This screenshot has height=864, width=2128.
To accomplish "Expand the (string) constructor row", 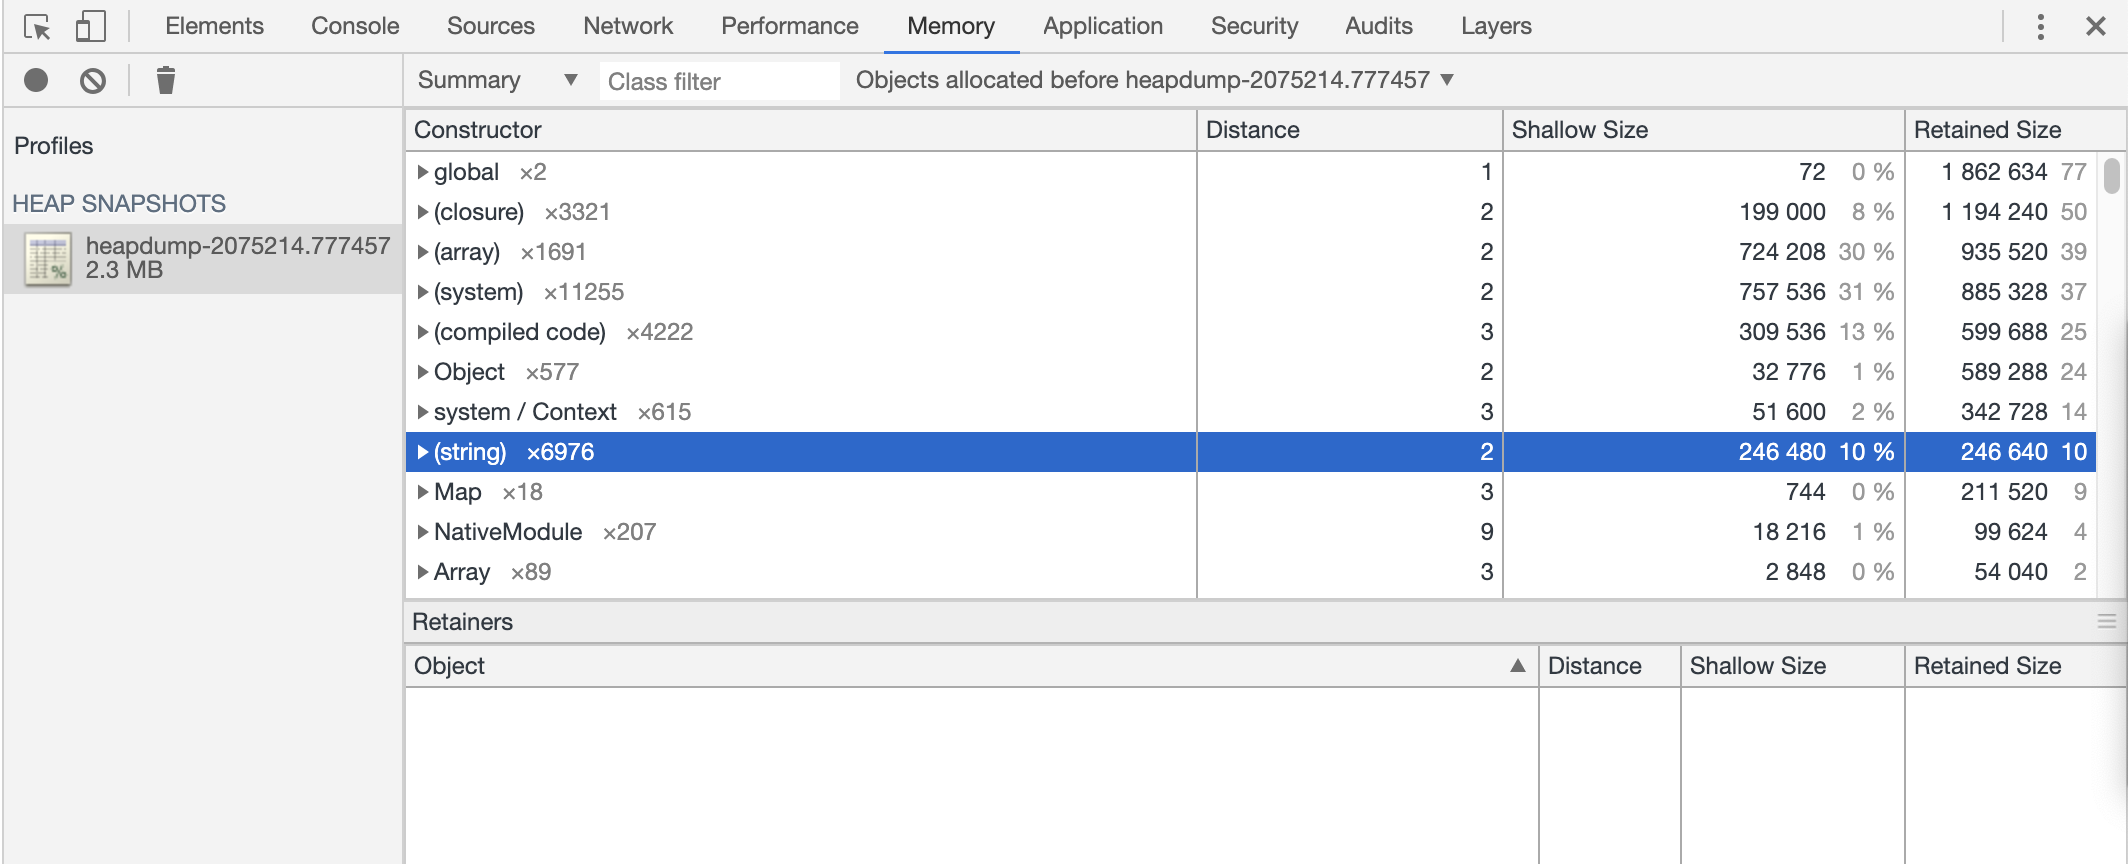I will pos(423,452).
